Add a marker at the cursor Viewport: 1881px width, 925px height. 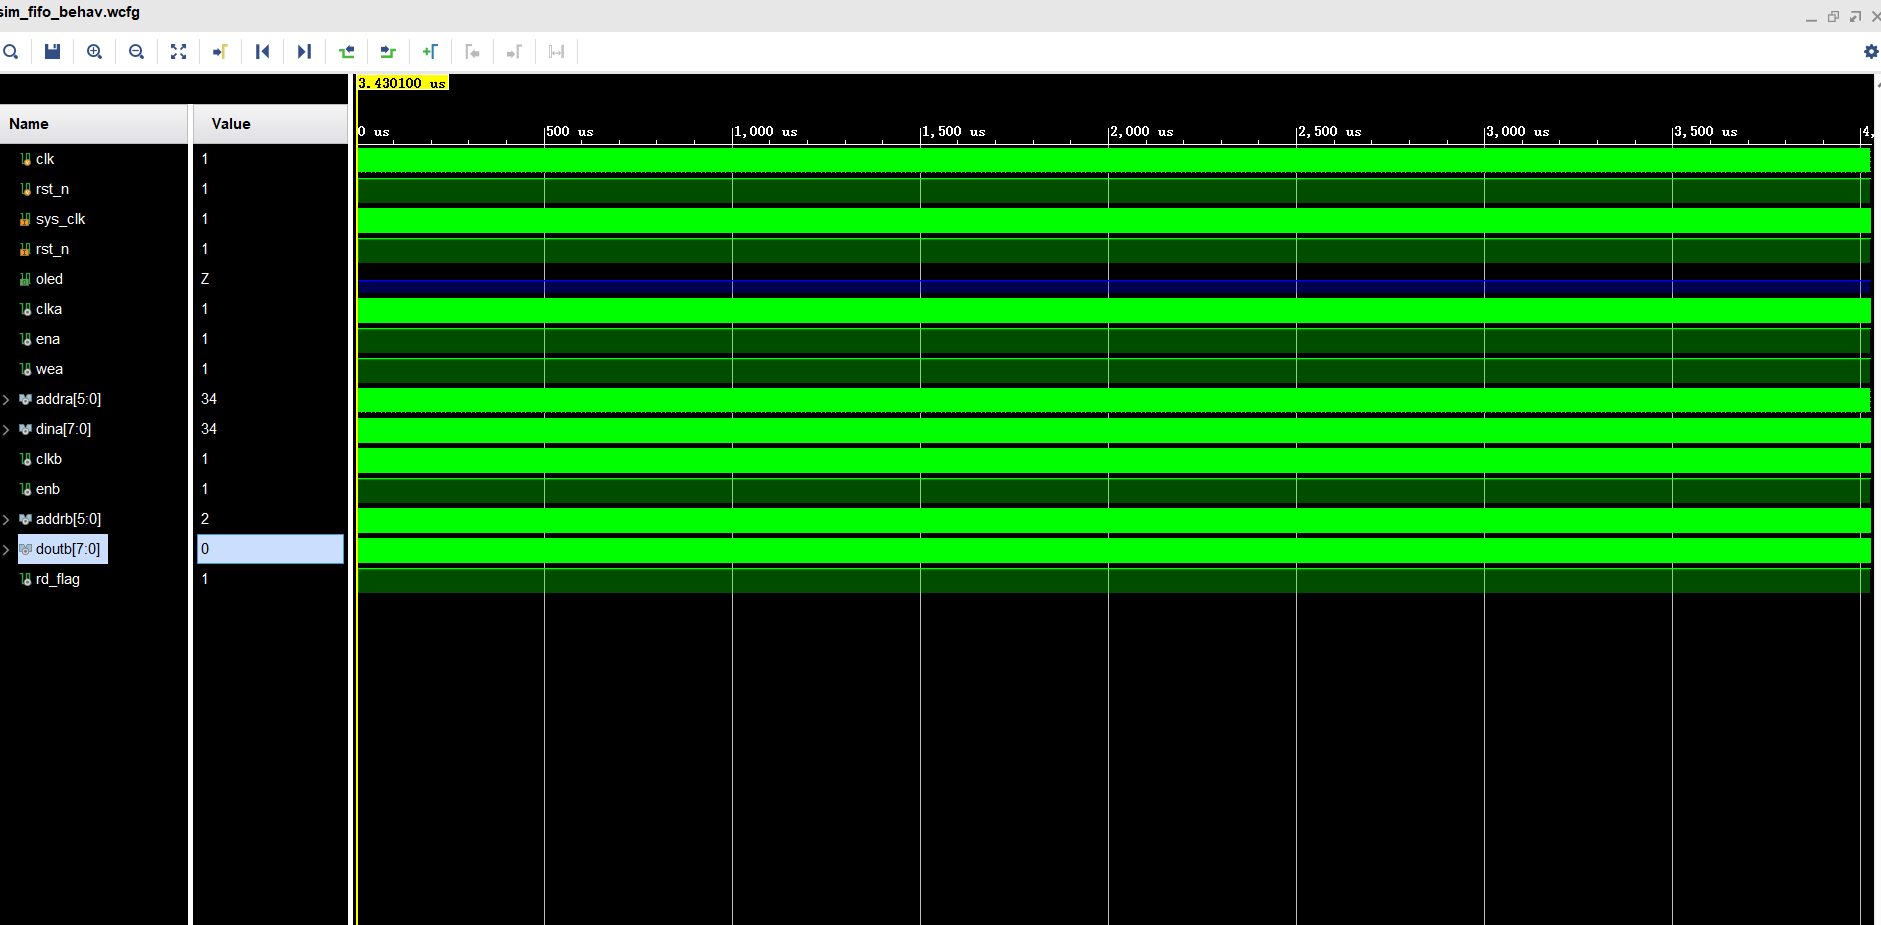(x=430, y=51)
